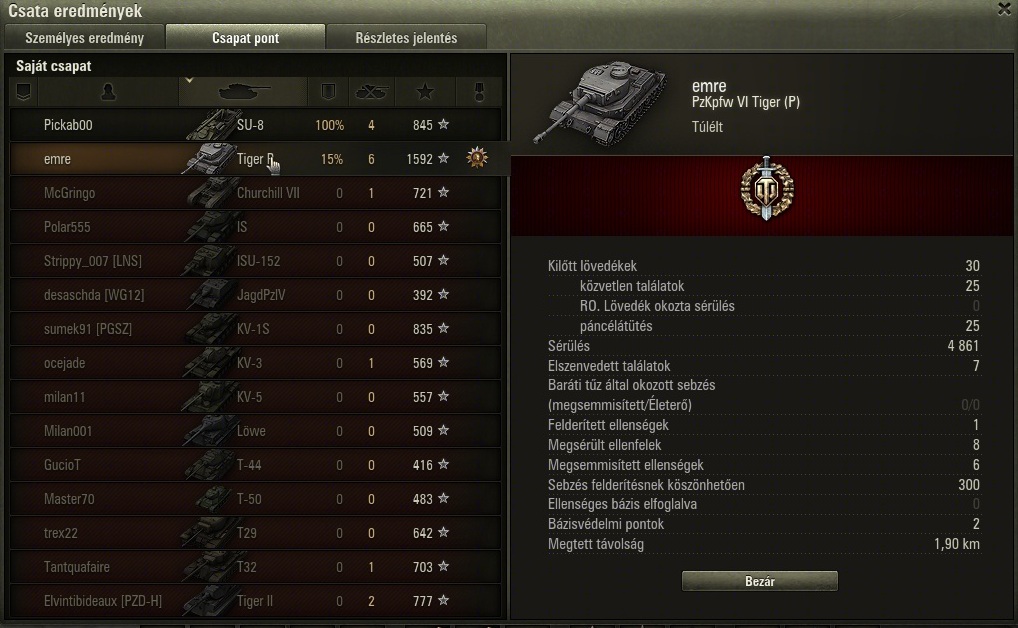The image size is (1018, 628).
Task: Sort by destroyed tanks kills icon
Action: pos(371,92)
